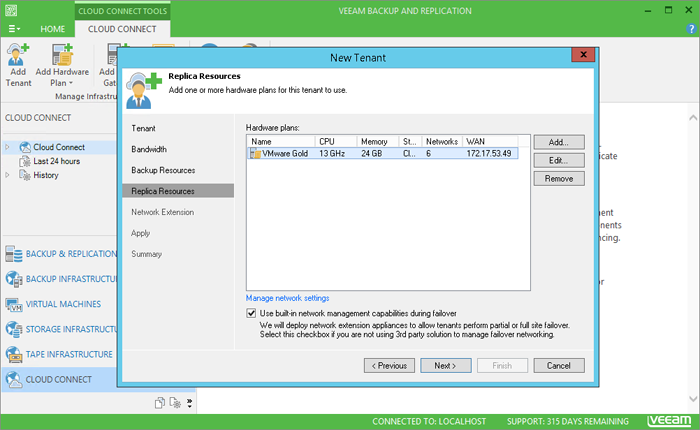Select the VMware Gold hardware plan row
Image resolution: width=700 pixels, height=430 pixels.
(x=383, y=153)
